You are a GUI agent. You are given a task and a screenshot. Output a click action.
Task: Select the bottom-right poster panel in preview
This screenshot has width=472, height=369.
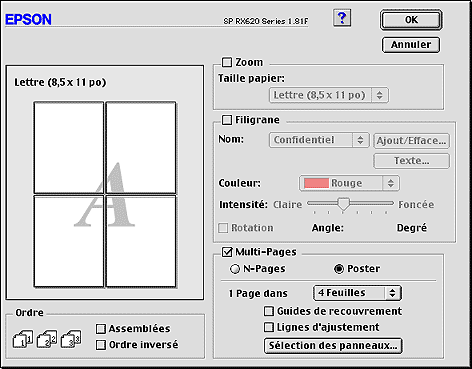pyautogui.click(x=141, y=241)
